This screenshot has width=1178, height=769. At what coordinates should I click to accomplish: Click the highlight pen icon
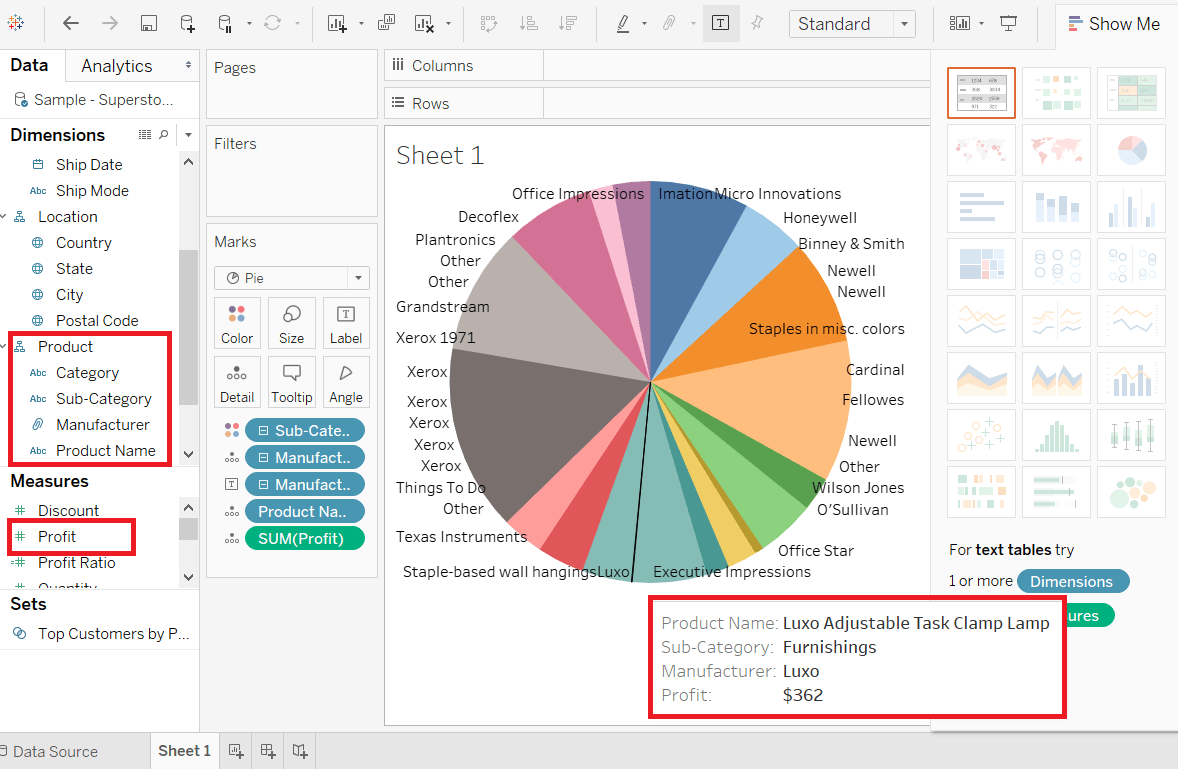coord(623,23)
